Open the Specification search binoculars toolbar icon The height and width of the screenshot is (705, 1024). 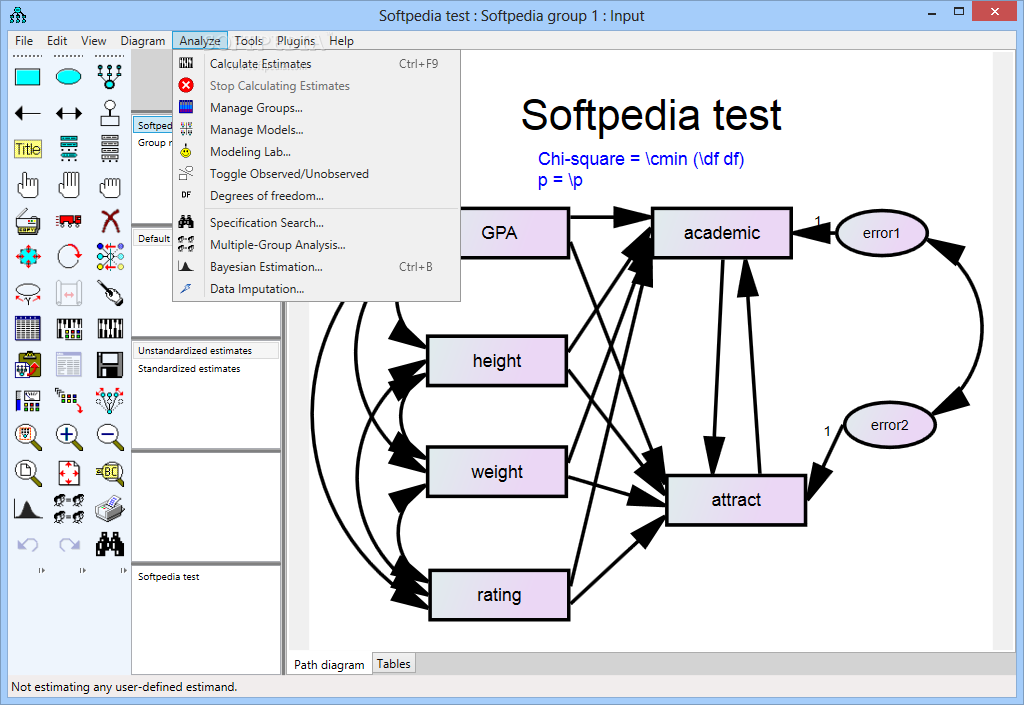point(110,544)
